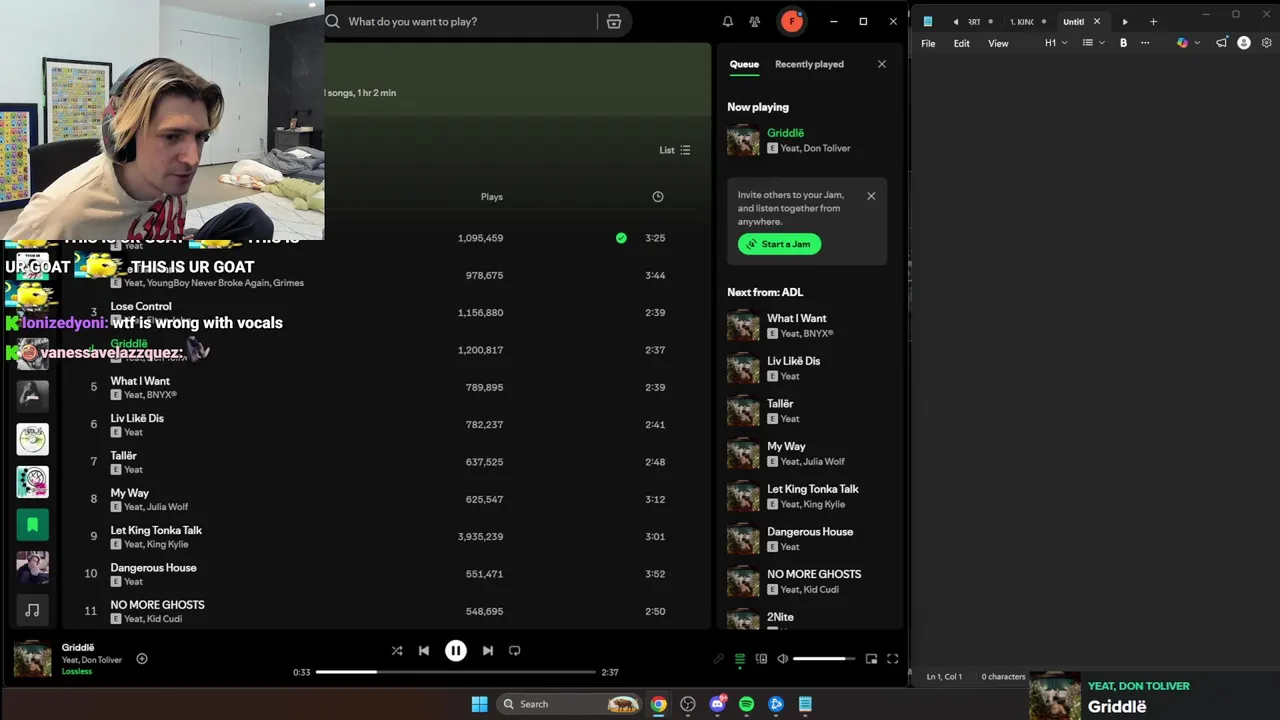Close the Untitled Notepad tab
1280x720 pixels.
1097,21
